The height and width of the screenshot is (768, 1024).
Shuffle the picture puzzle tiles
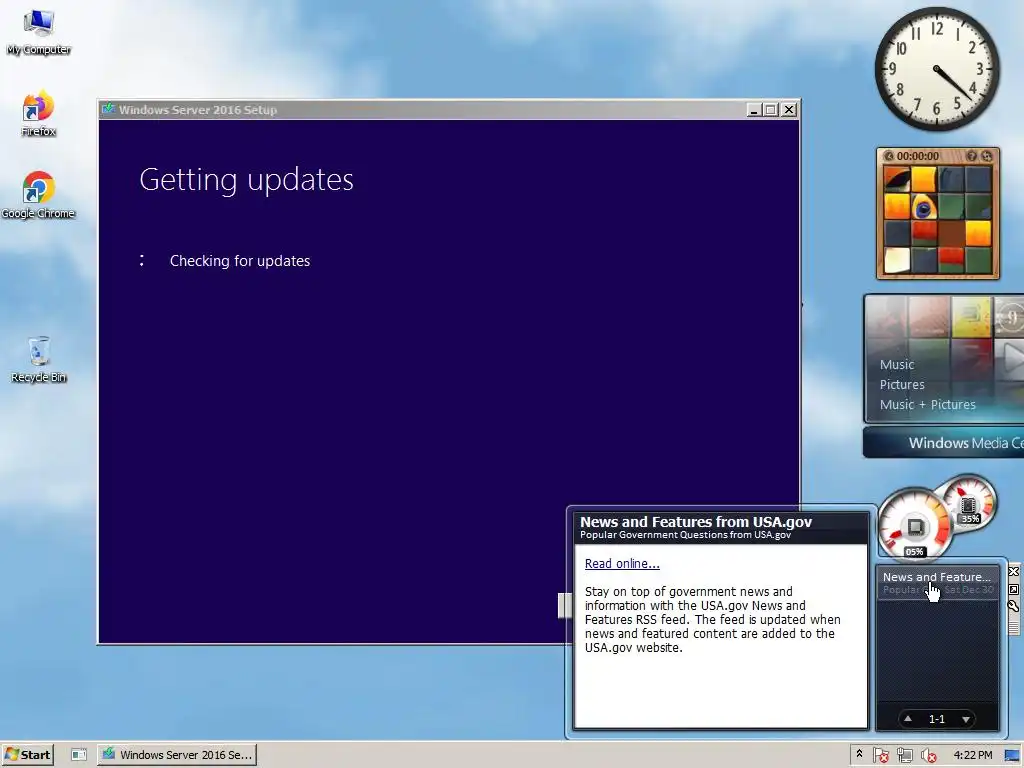tap(987, 156)
